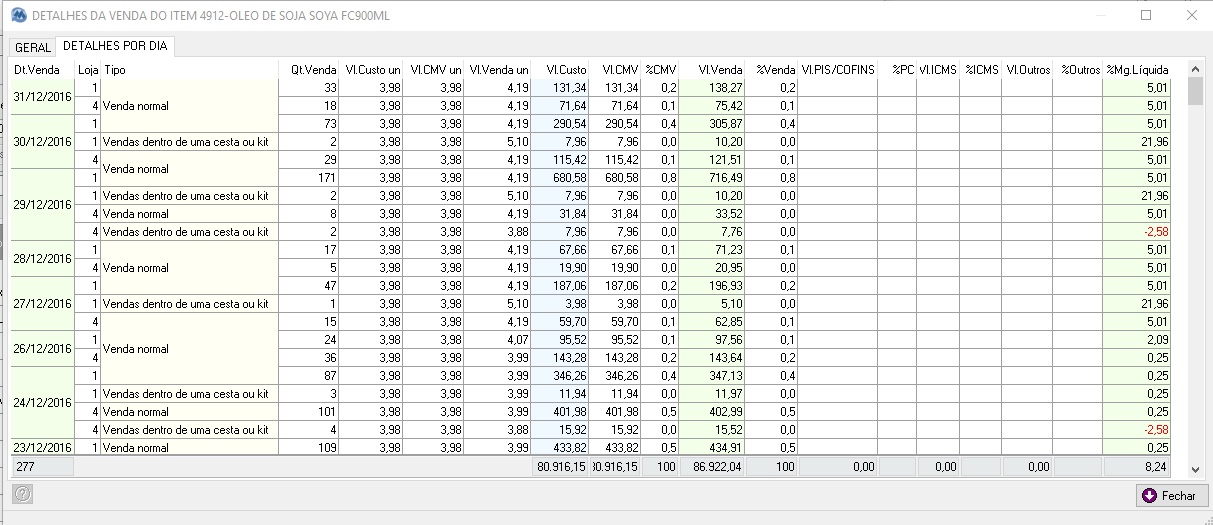1213x525 pixels.
Task: Click the quantity cell 101
Action: click(x=309, y=411)
